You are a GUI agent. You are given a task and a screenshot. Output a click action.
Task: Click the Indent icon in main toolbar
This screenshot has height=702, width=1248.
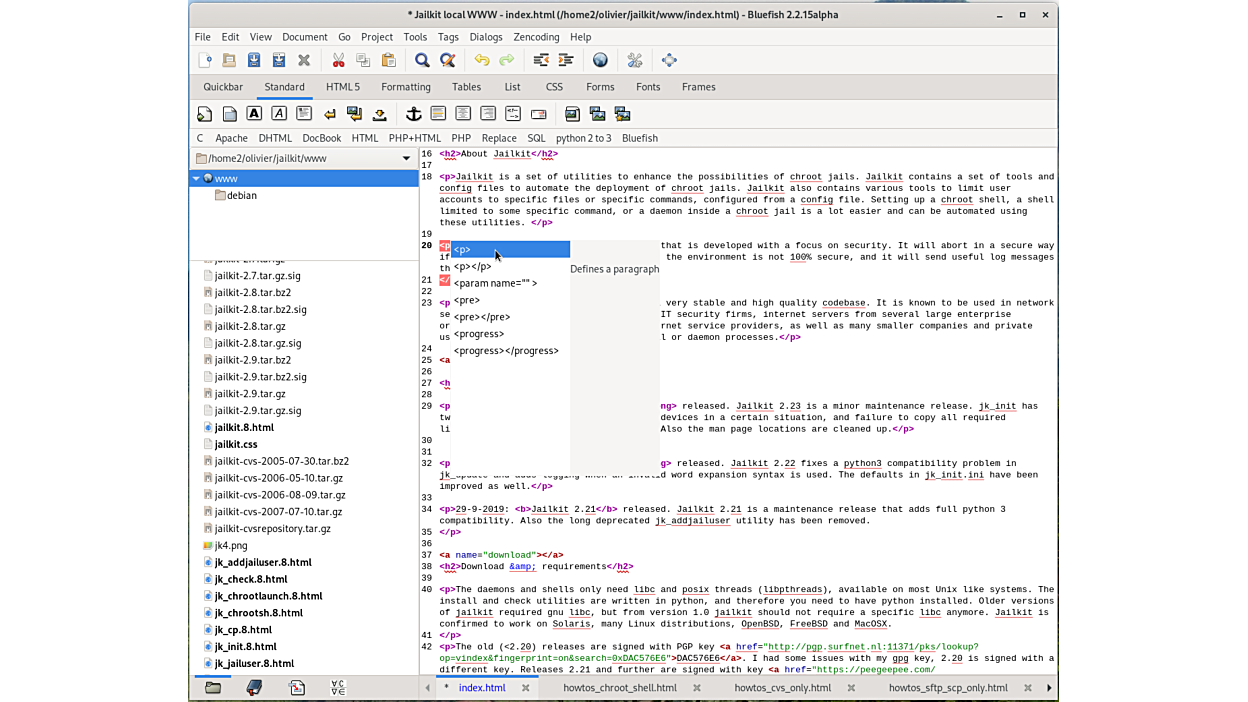point(566,60)
